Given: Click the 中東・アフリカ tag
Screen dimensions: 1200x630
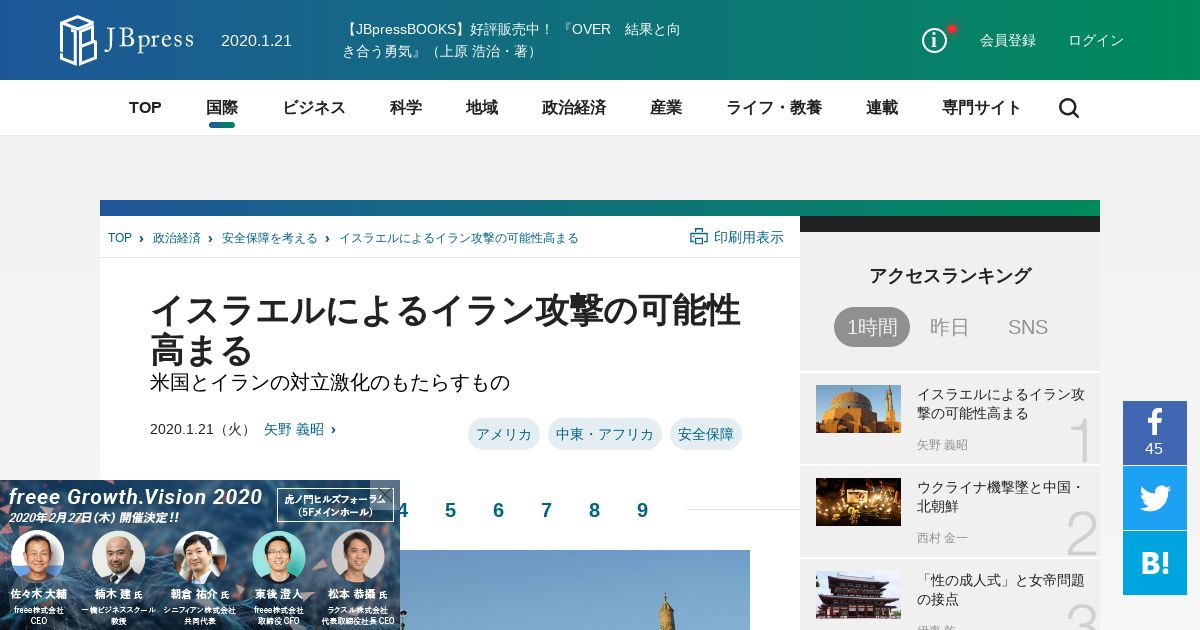Looking at the screenshot, I should 605,434.
